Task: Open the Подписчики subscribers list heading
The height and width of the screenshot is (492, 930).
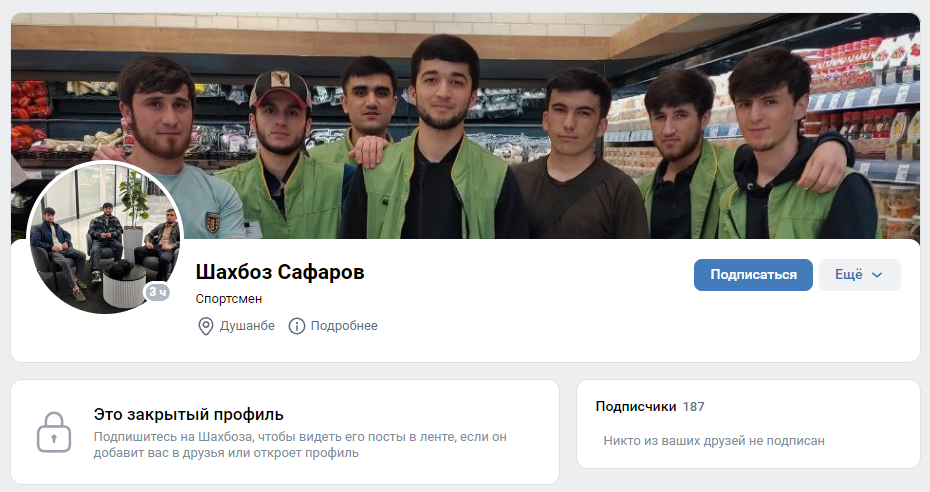Action: [x=636, y=407]
